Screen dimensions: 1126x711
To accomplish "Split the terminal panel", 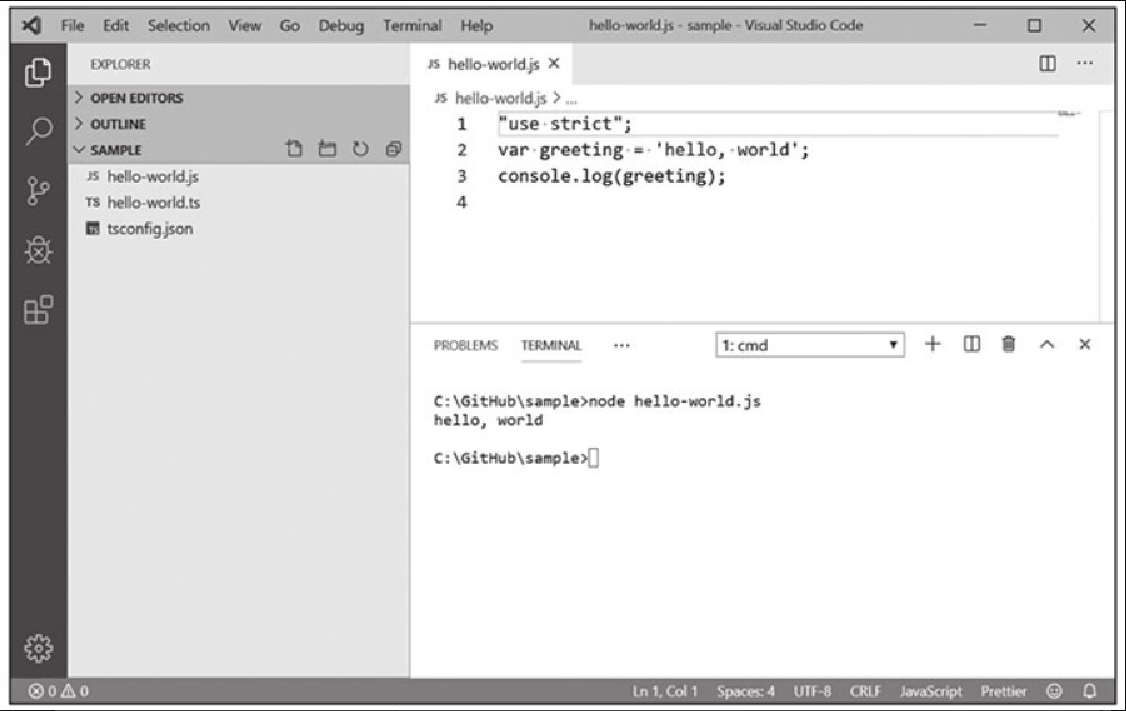I will (x=971, y=344).
